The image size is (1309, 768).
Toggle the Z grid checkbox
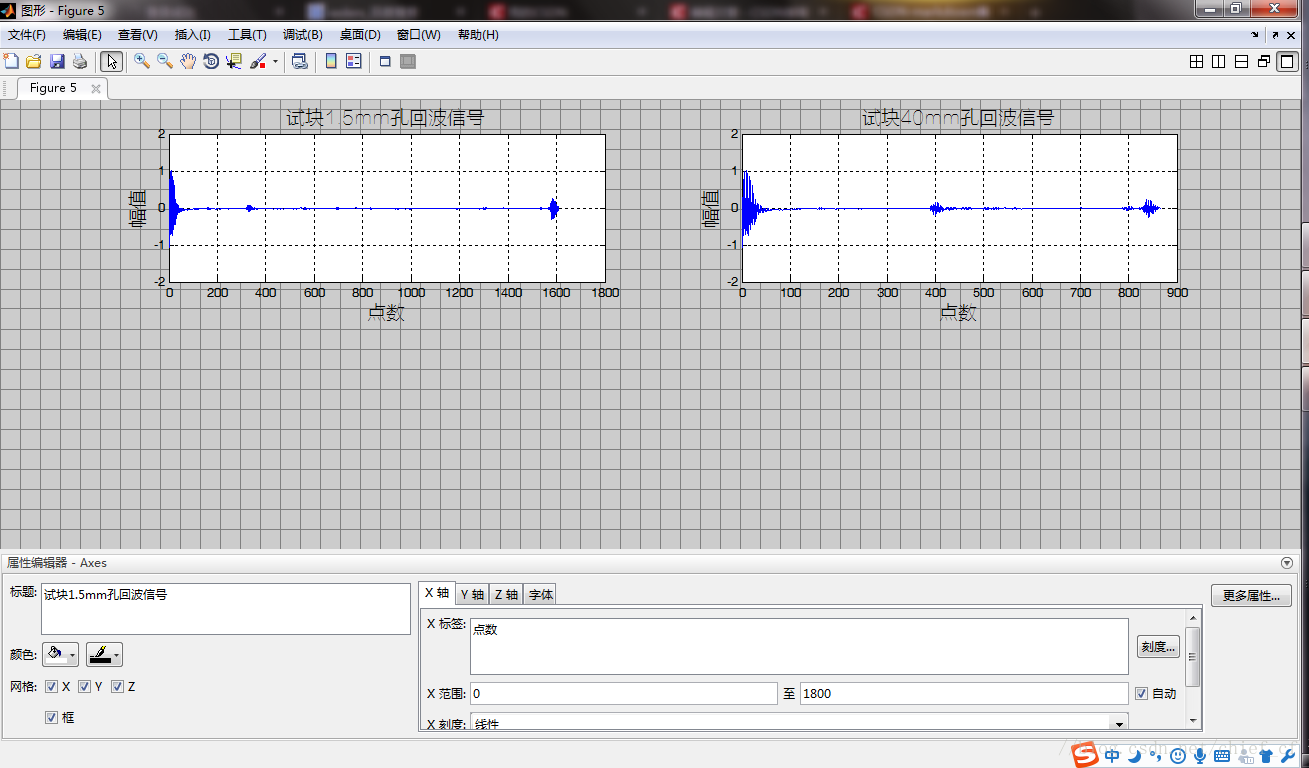point(117,687)
